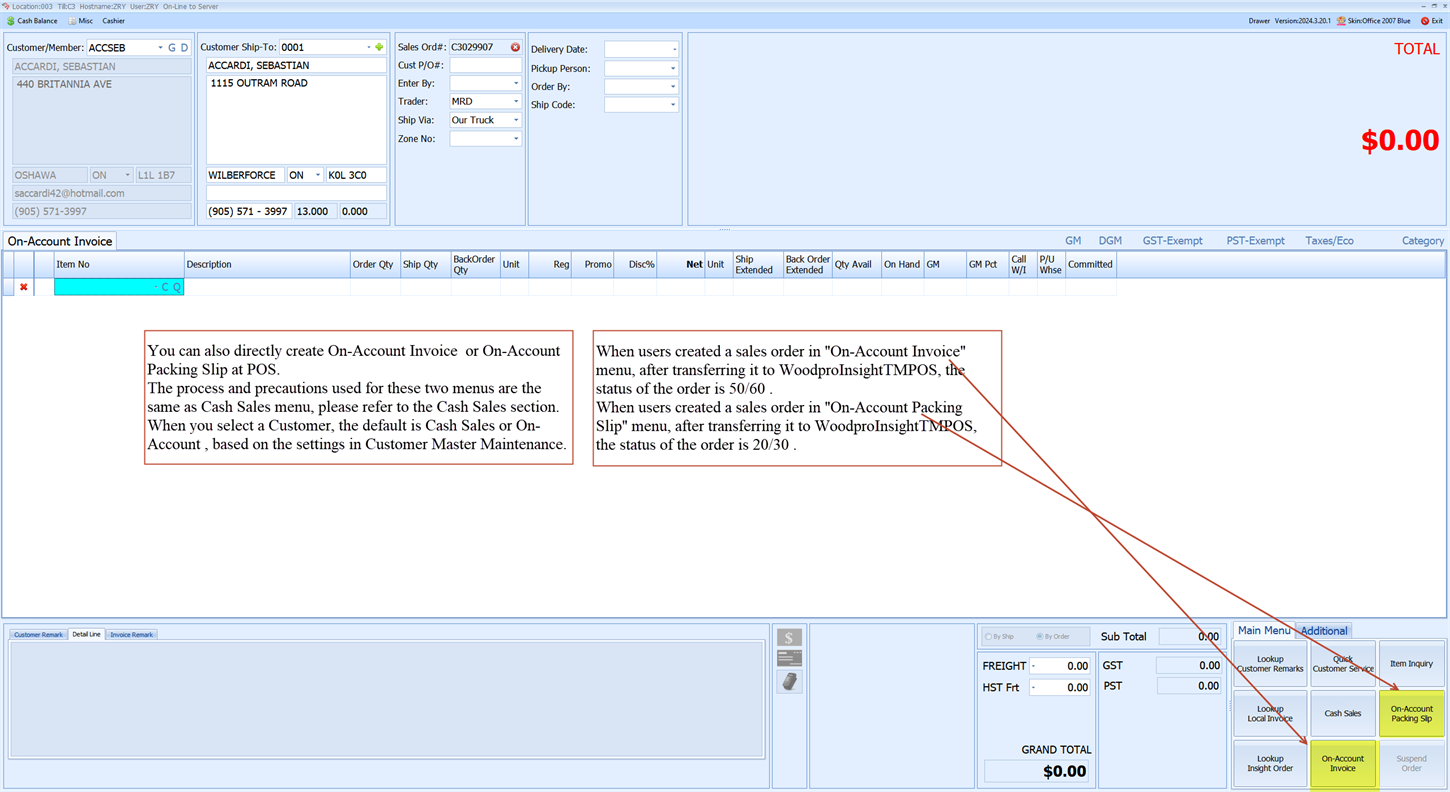Click the card terminal device icon
Image resolution: width=1450 pixels, height=792 pixels.
coord(789,682)
